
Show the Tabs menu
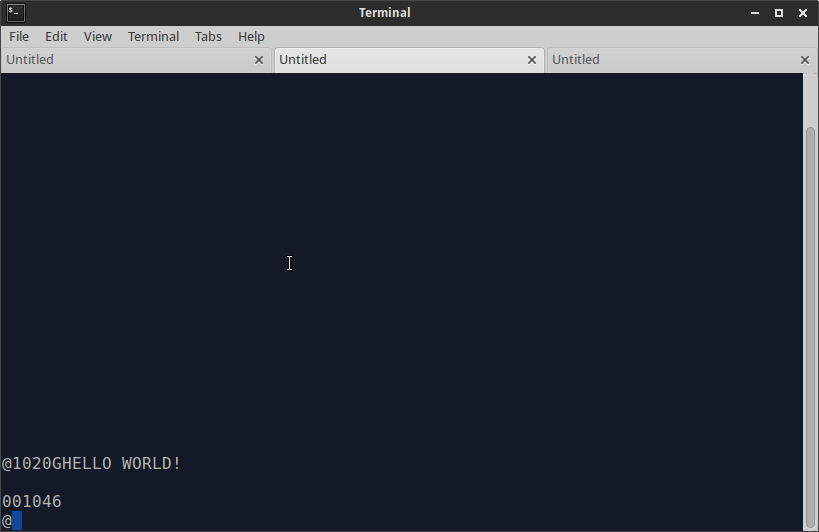point(208,36)
